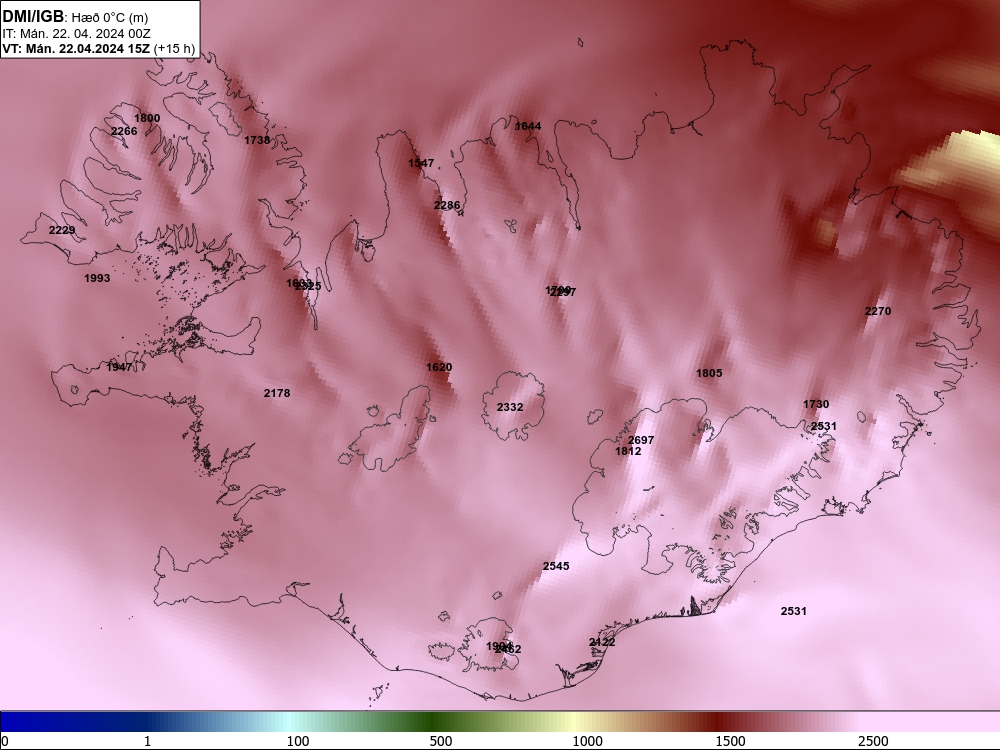Click the 1000 tick label on color scale
The image size is (1000, 750).
(587, 741)
